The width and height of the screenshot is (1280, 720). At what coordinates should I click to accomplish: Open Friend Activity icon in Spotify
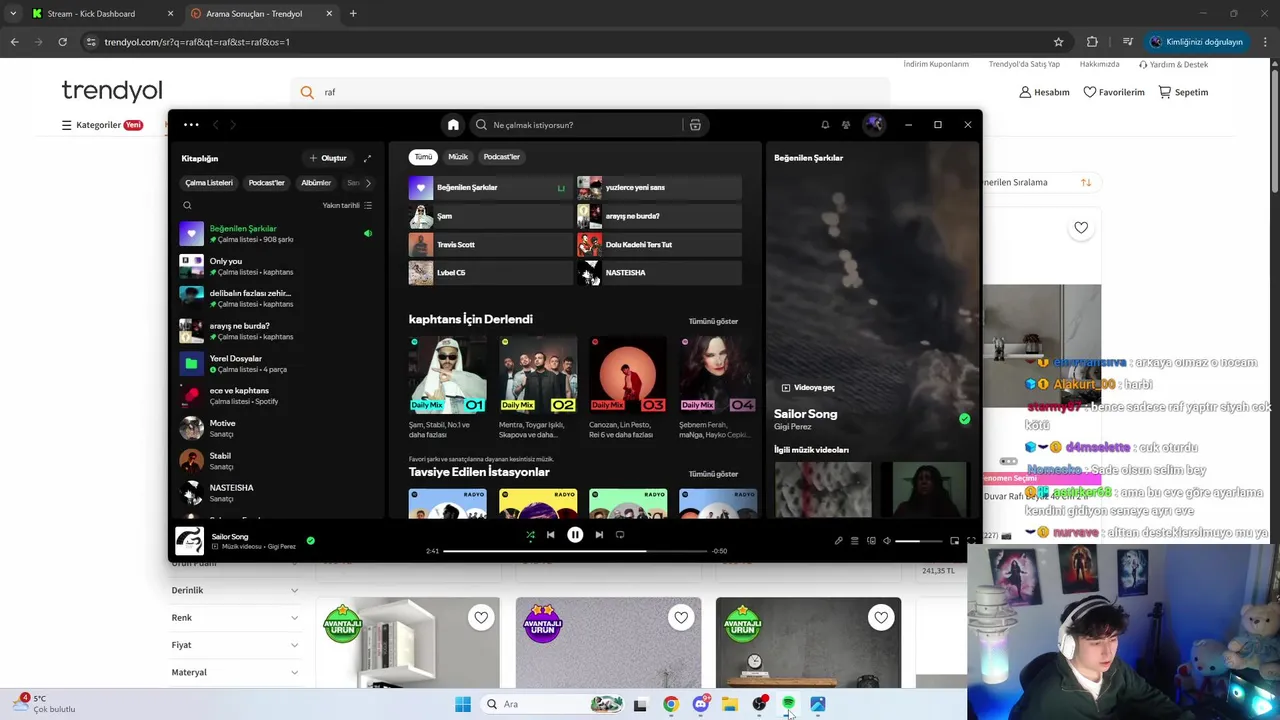click(x=846, y=125)
